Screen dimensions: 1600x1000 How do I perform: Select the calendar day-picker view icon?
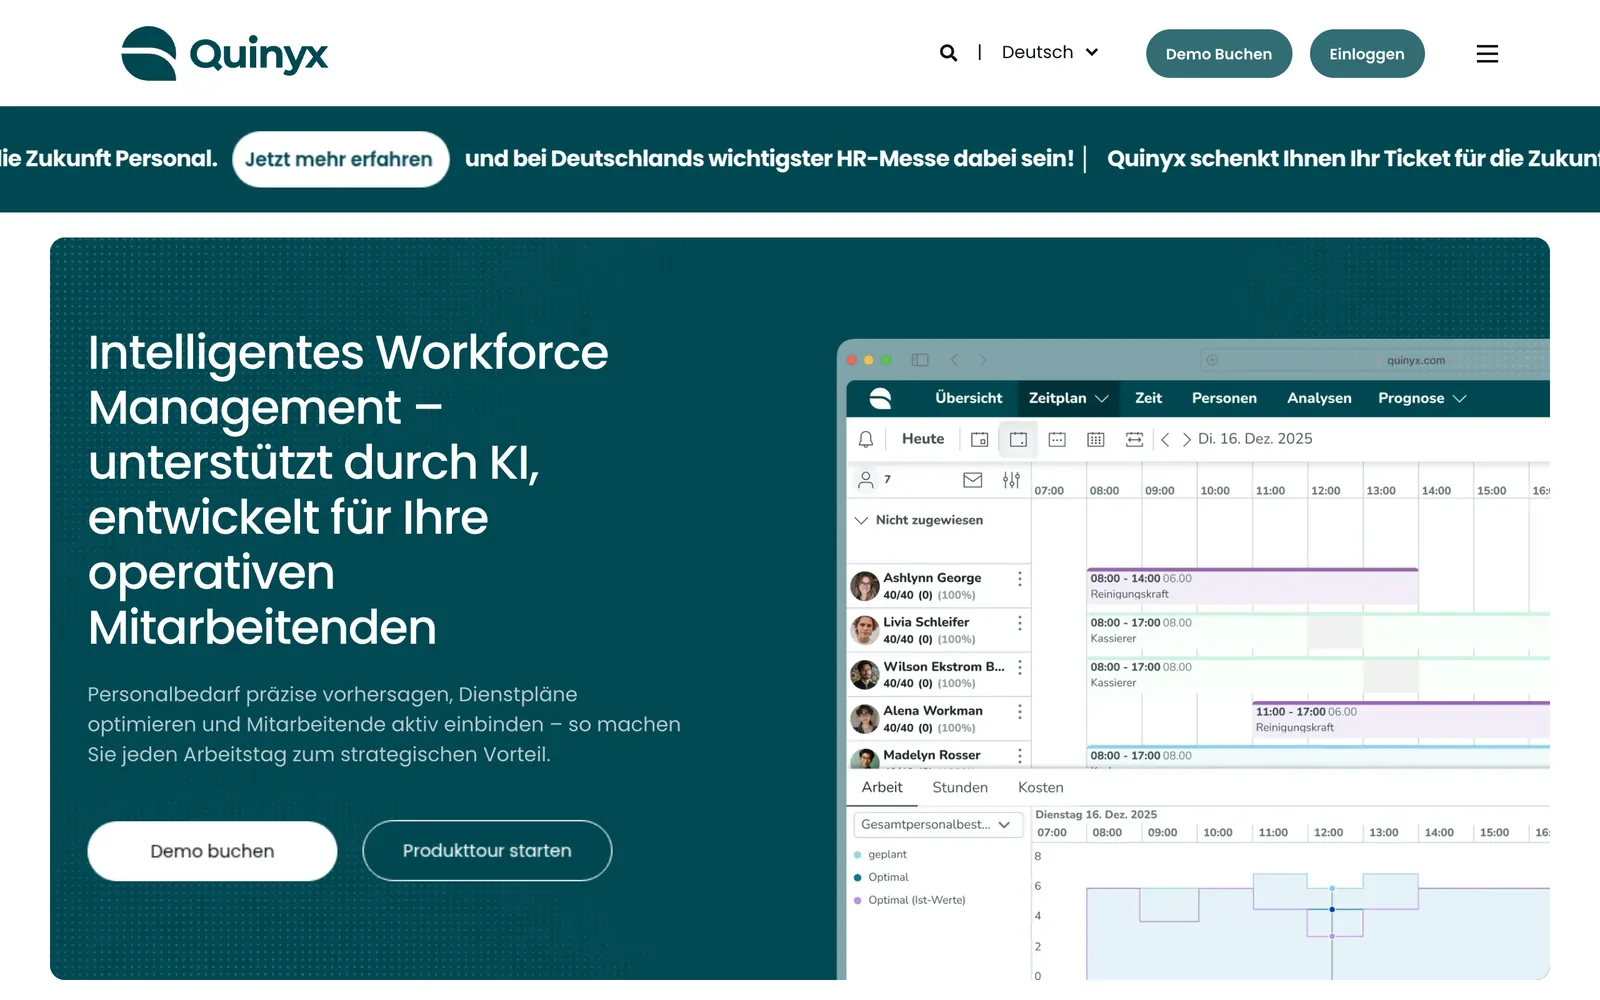click(979, 439)
